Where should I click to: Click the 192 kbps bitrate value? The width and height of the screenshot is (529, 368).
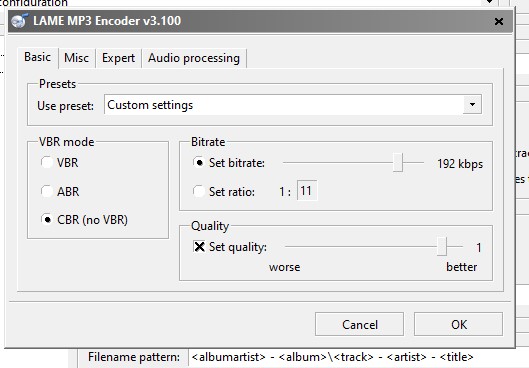pyautogui.click(x=460, y=164)
